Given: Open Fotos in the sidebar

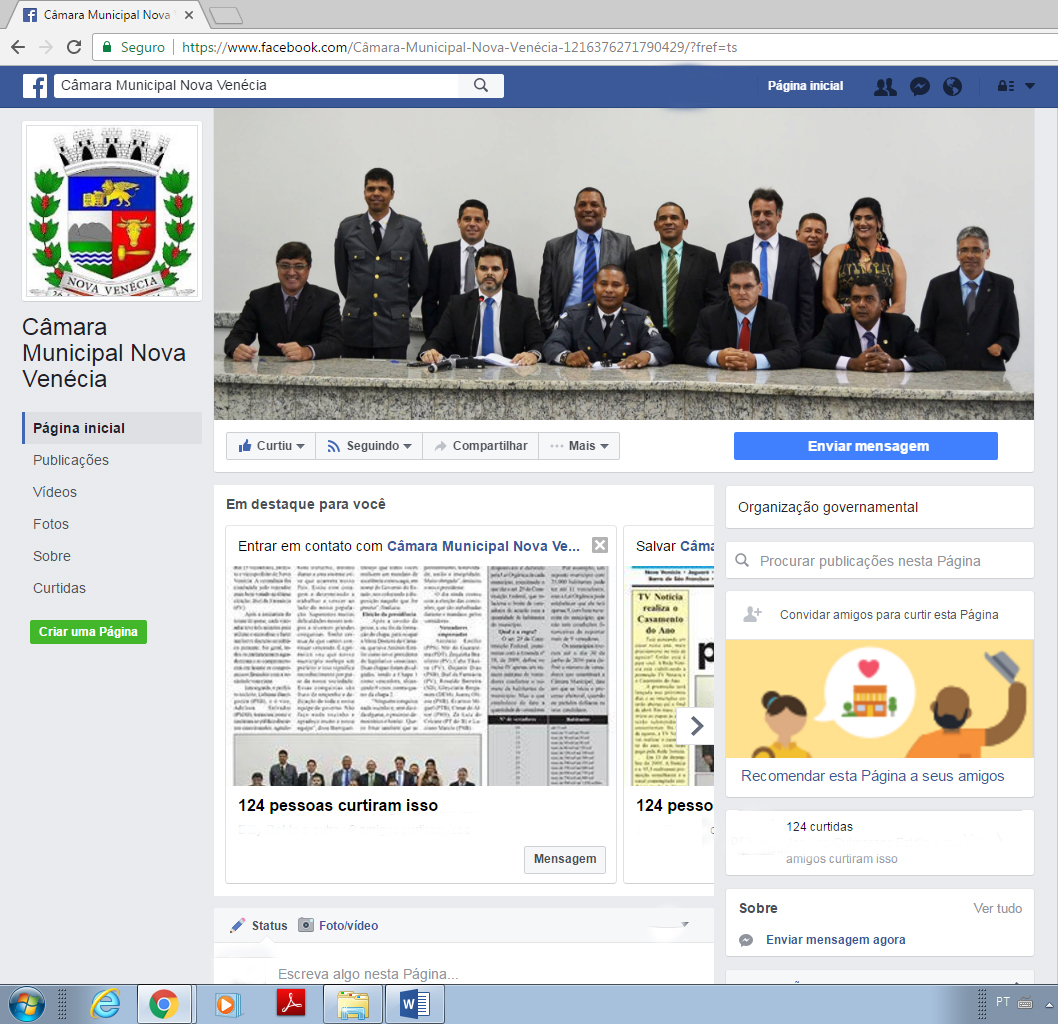Looking at the screenshot, I should coord(51,524).
